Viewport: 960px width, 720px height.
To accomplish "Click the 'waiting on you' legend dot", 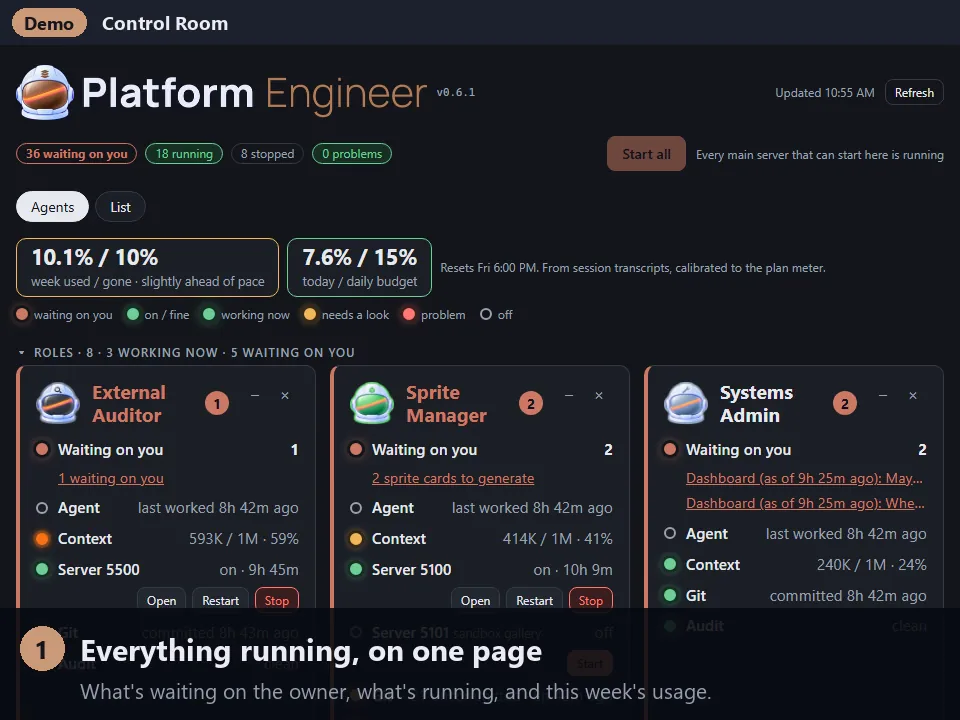I will (x=22, y=315).
